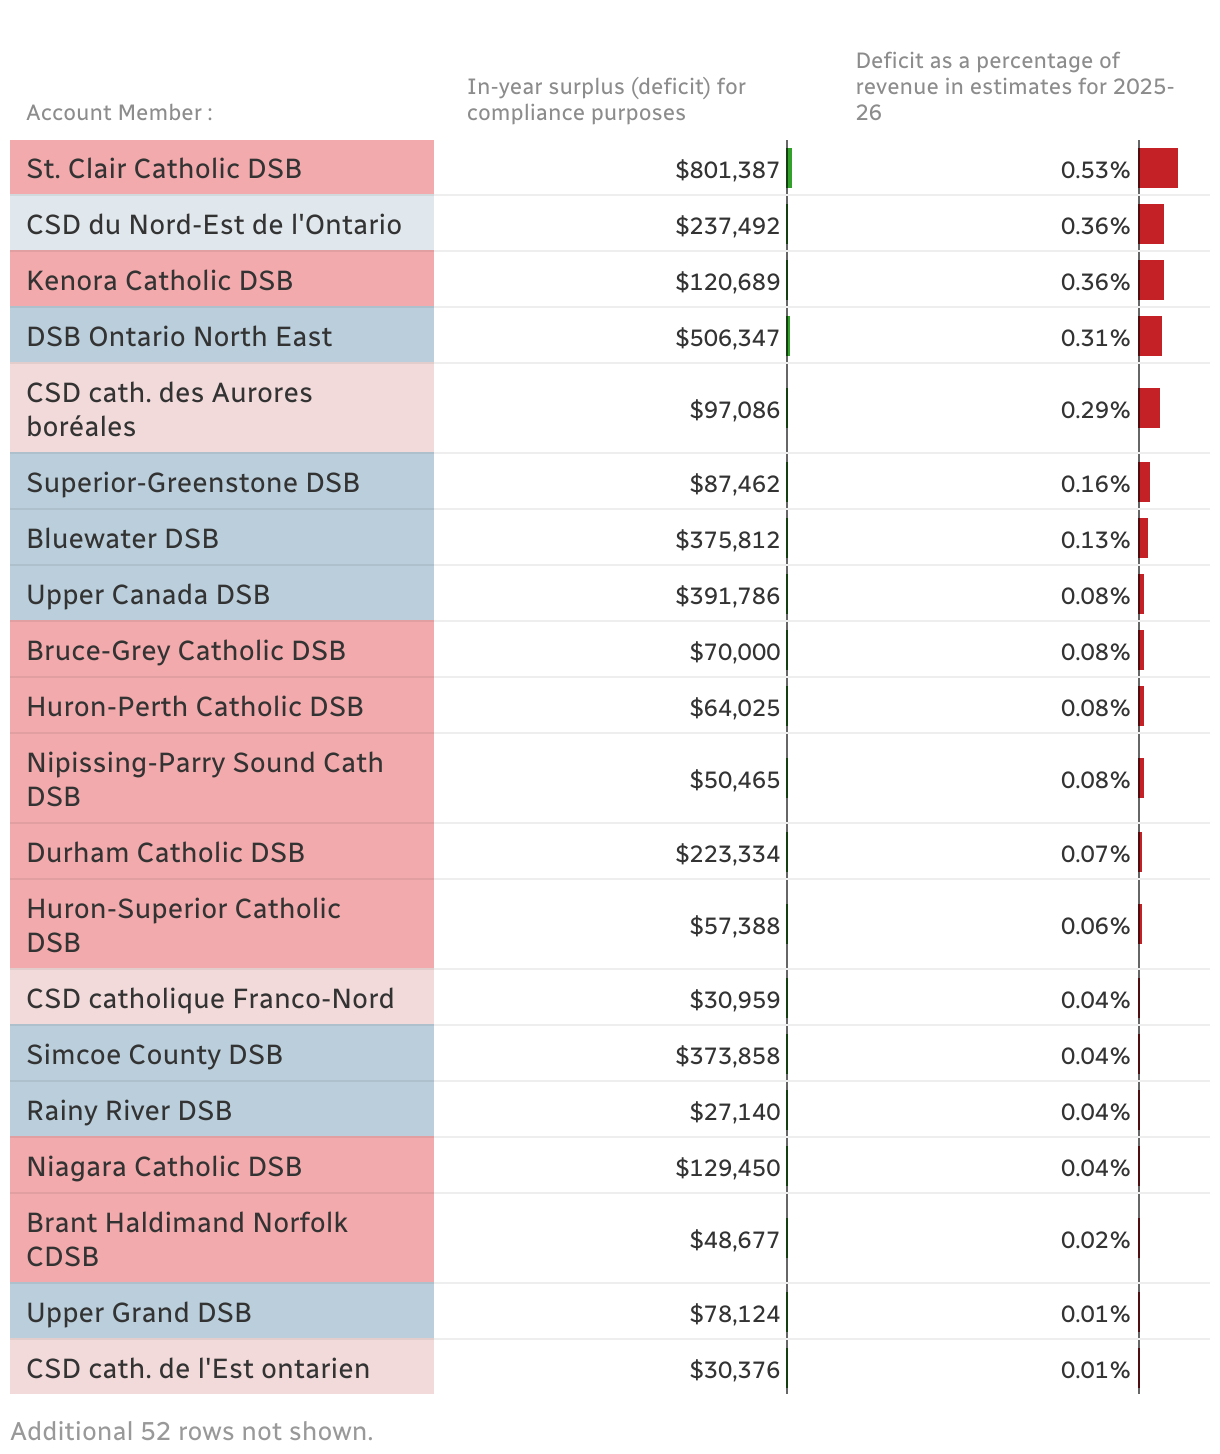
Task: Select the CSD du Nord-Est de l'Ontario cell
Action: (214, 224)
